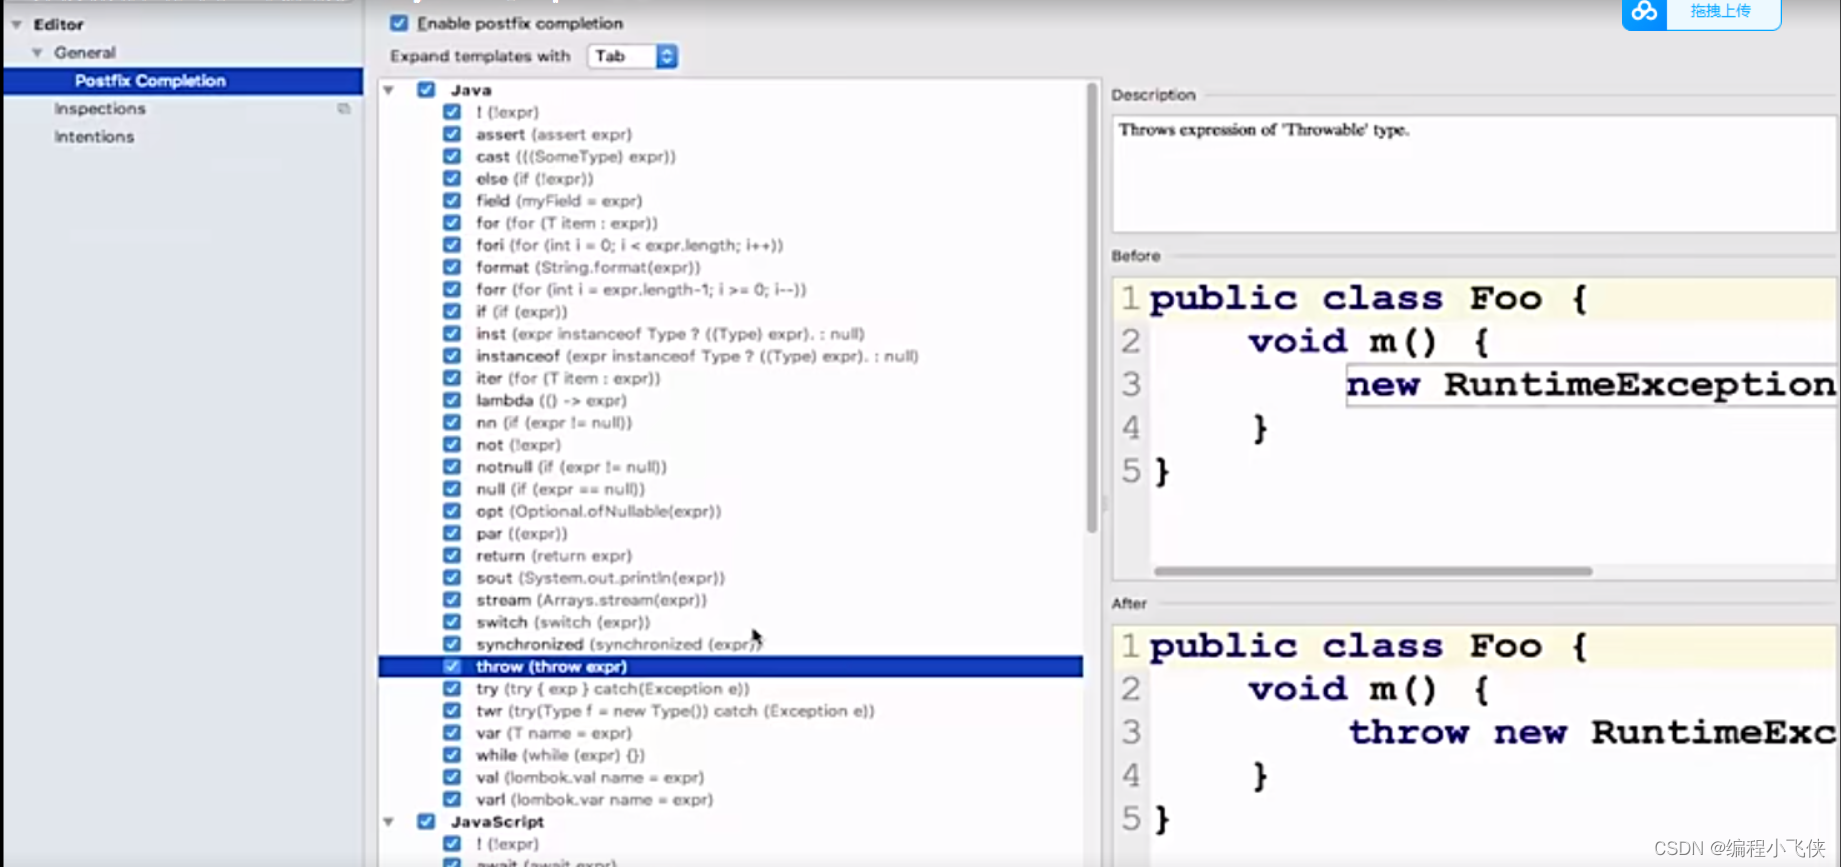Image resolution: width=1841 pixels, height=867 pixels.
Task: Select the 'synchronized' template row
Action: (731, 644)
